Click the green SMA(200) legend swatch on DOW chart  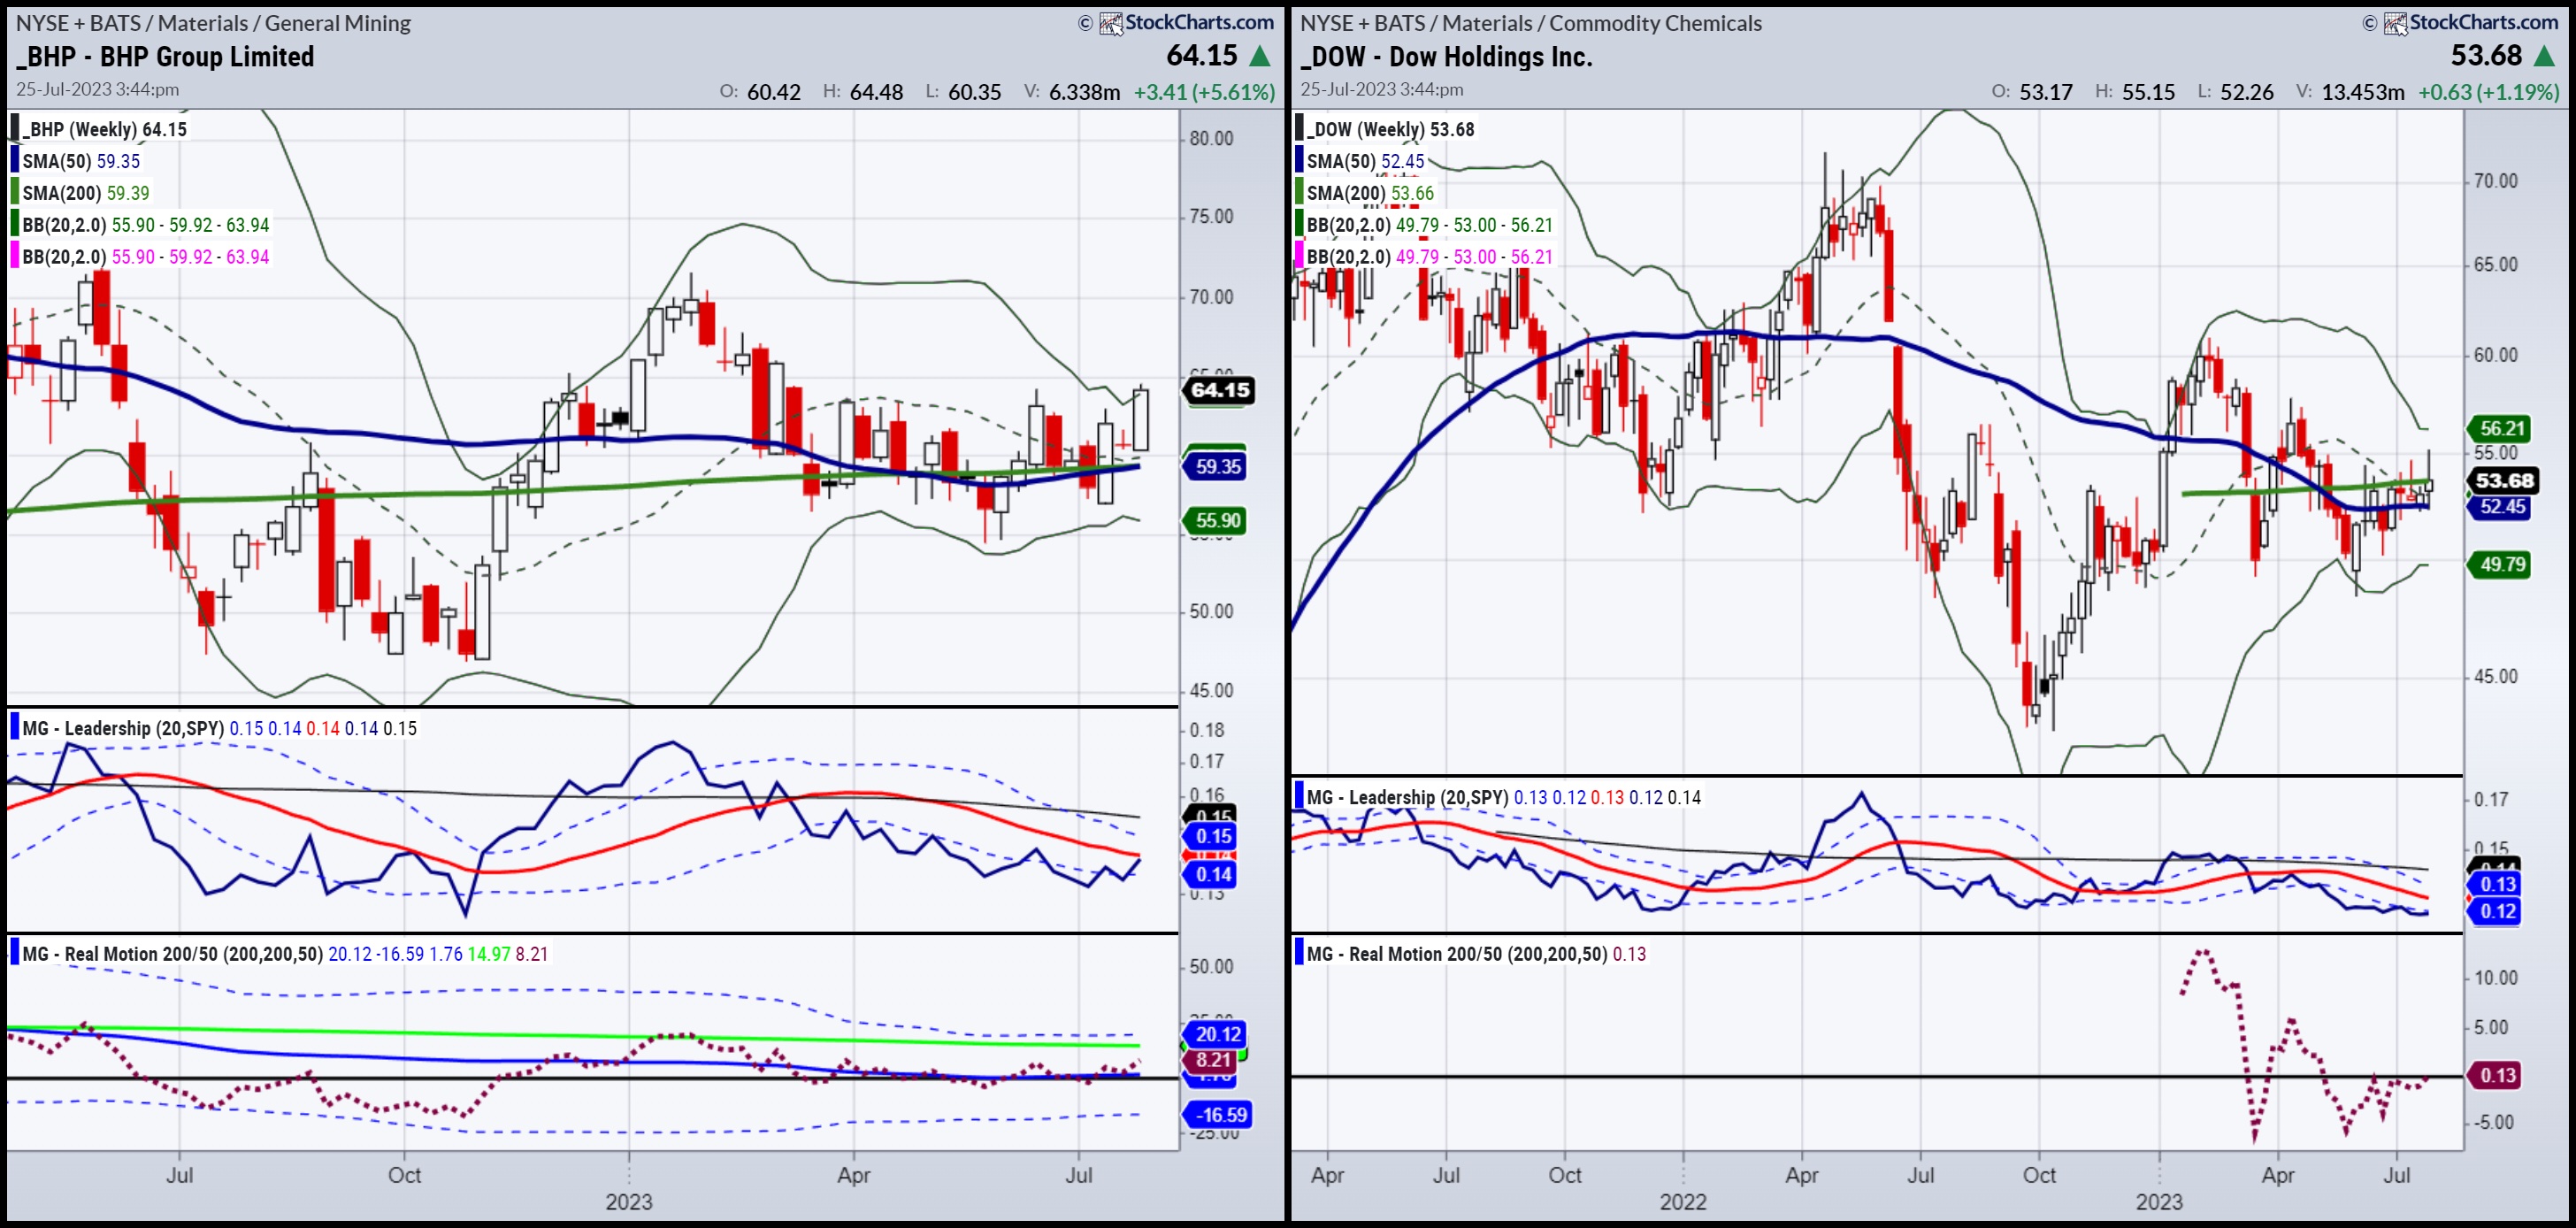1299,193
